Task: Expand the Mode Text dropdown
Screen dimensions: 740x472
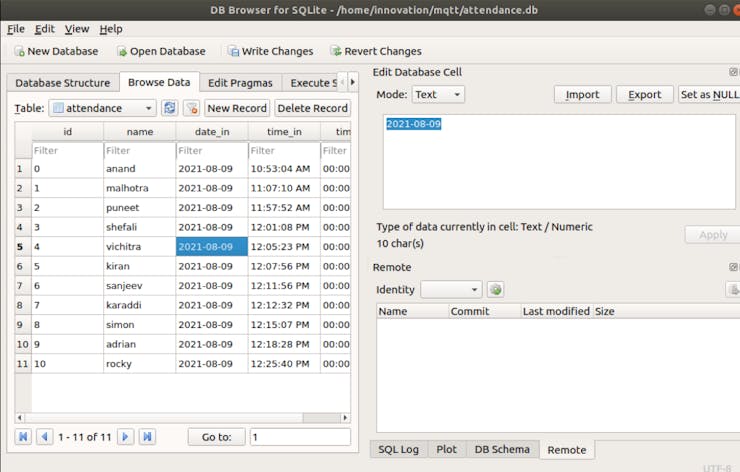Action: [x=438, y=95]
